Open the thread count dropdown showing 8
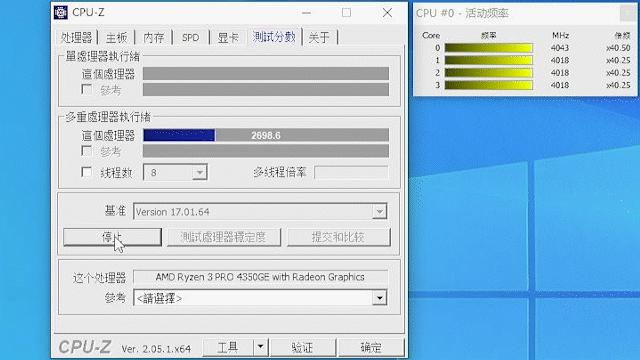Viewport: 640px width, 360px height. tap(175, 172)
